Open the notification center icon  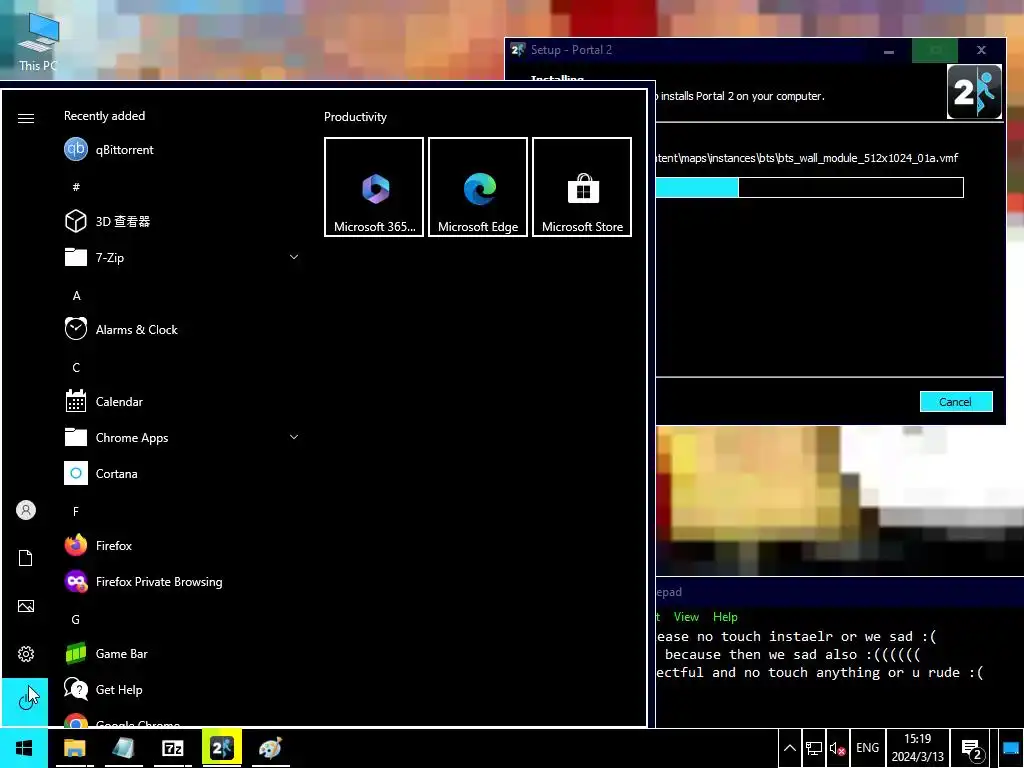[971, 749]
